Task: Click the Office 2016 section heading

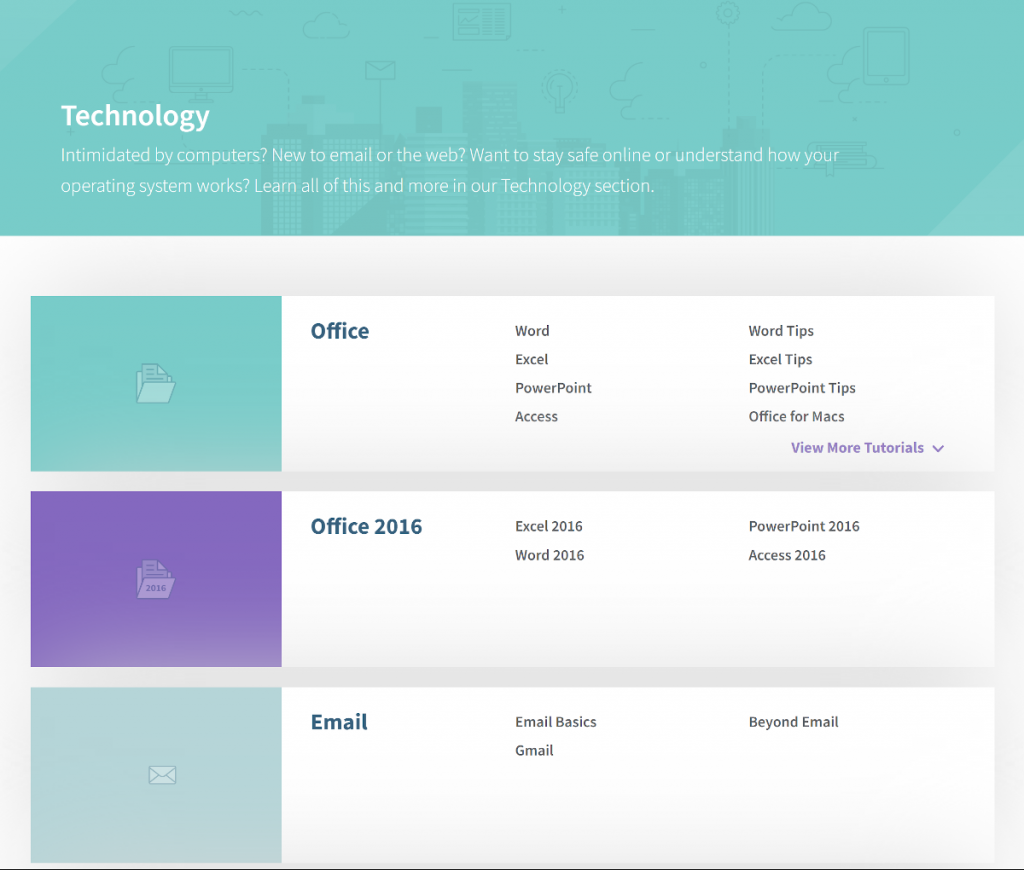Action: (x=366, y=527)
